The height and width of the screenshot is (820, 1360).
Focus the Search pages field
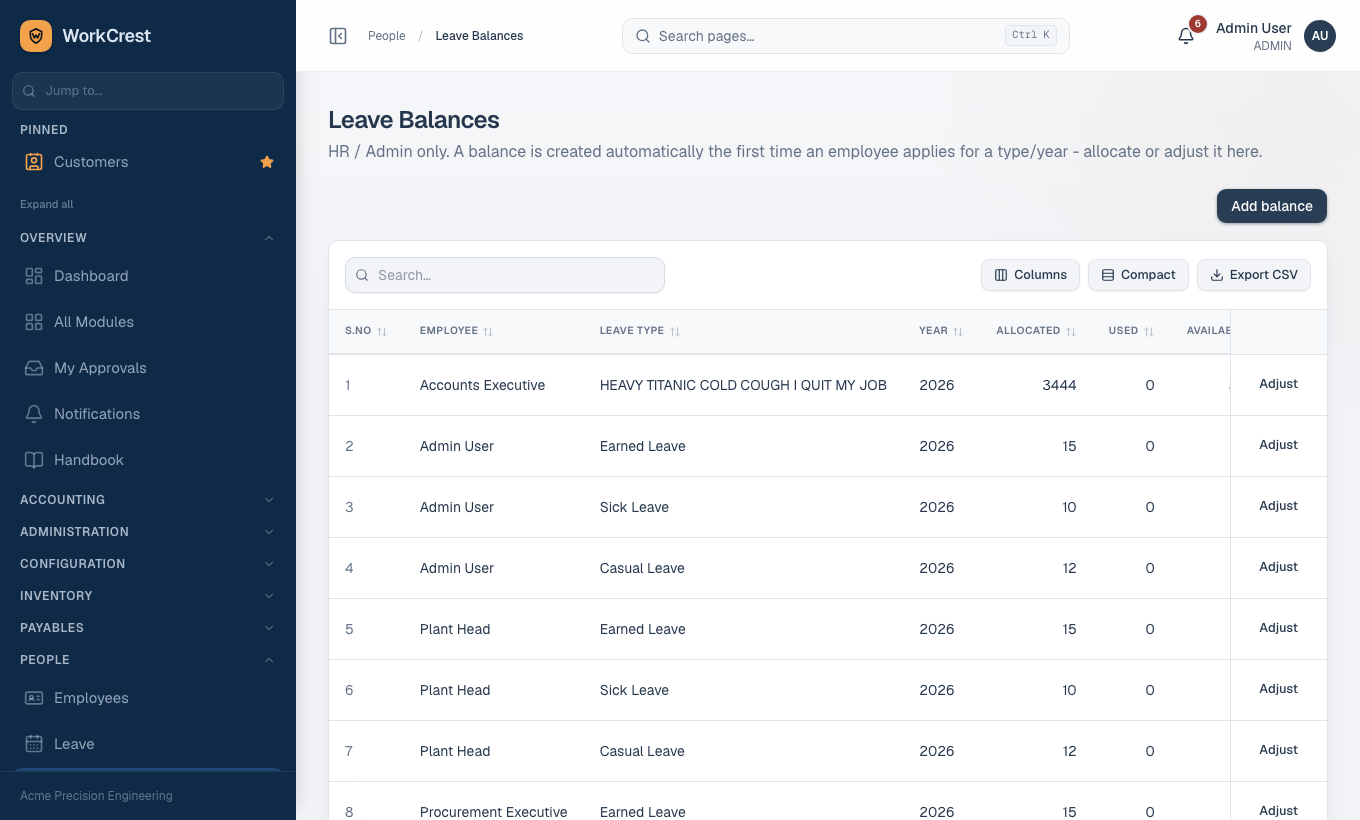[x=846, y=36]
